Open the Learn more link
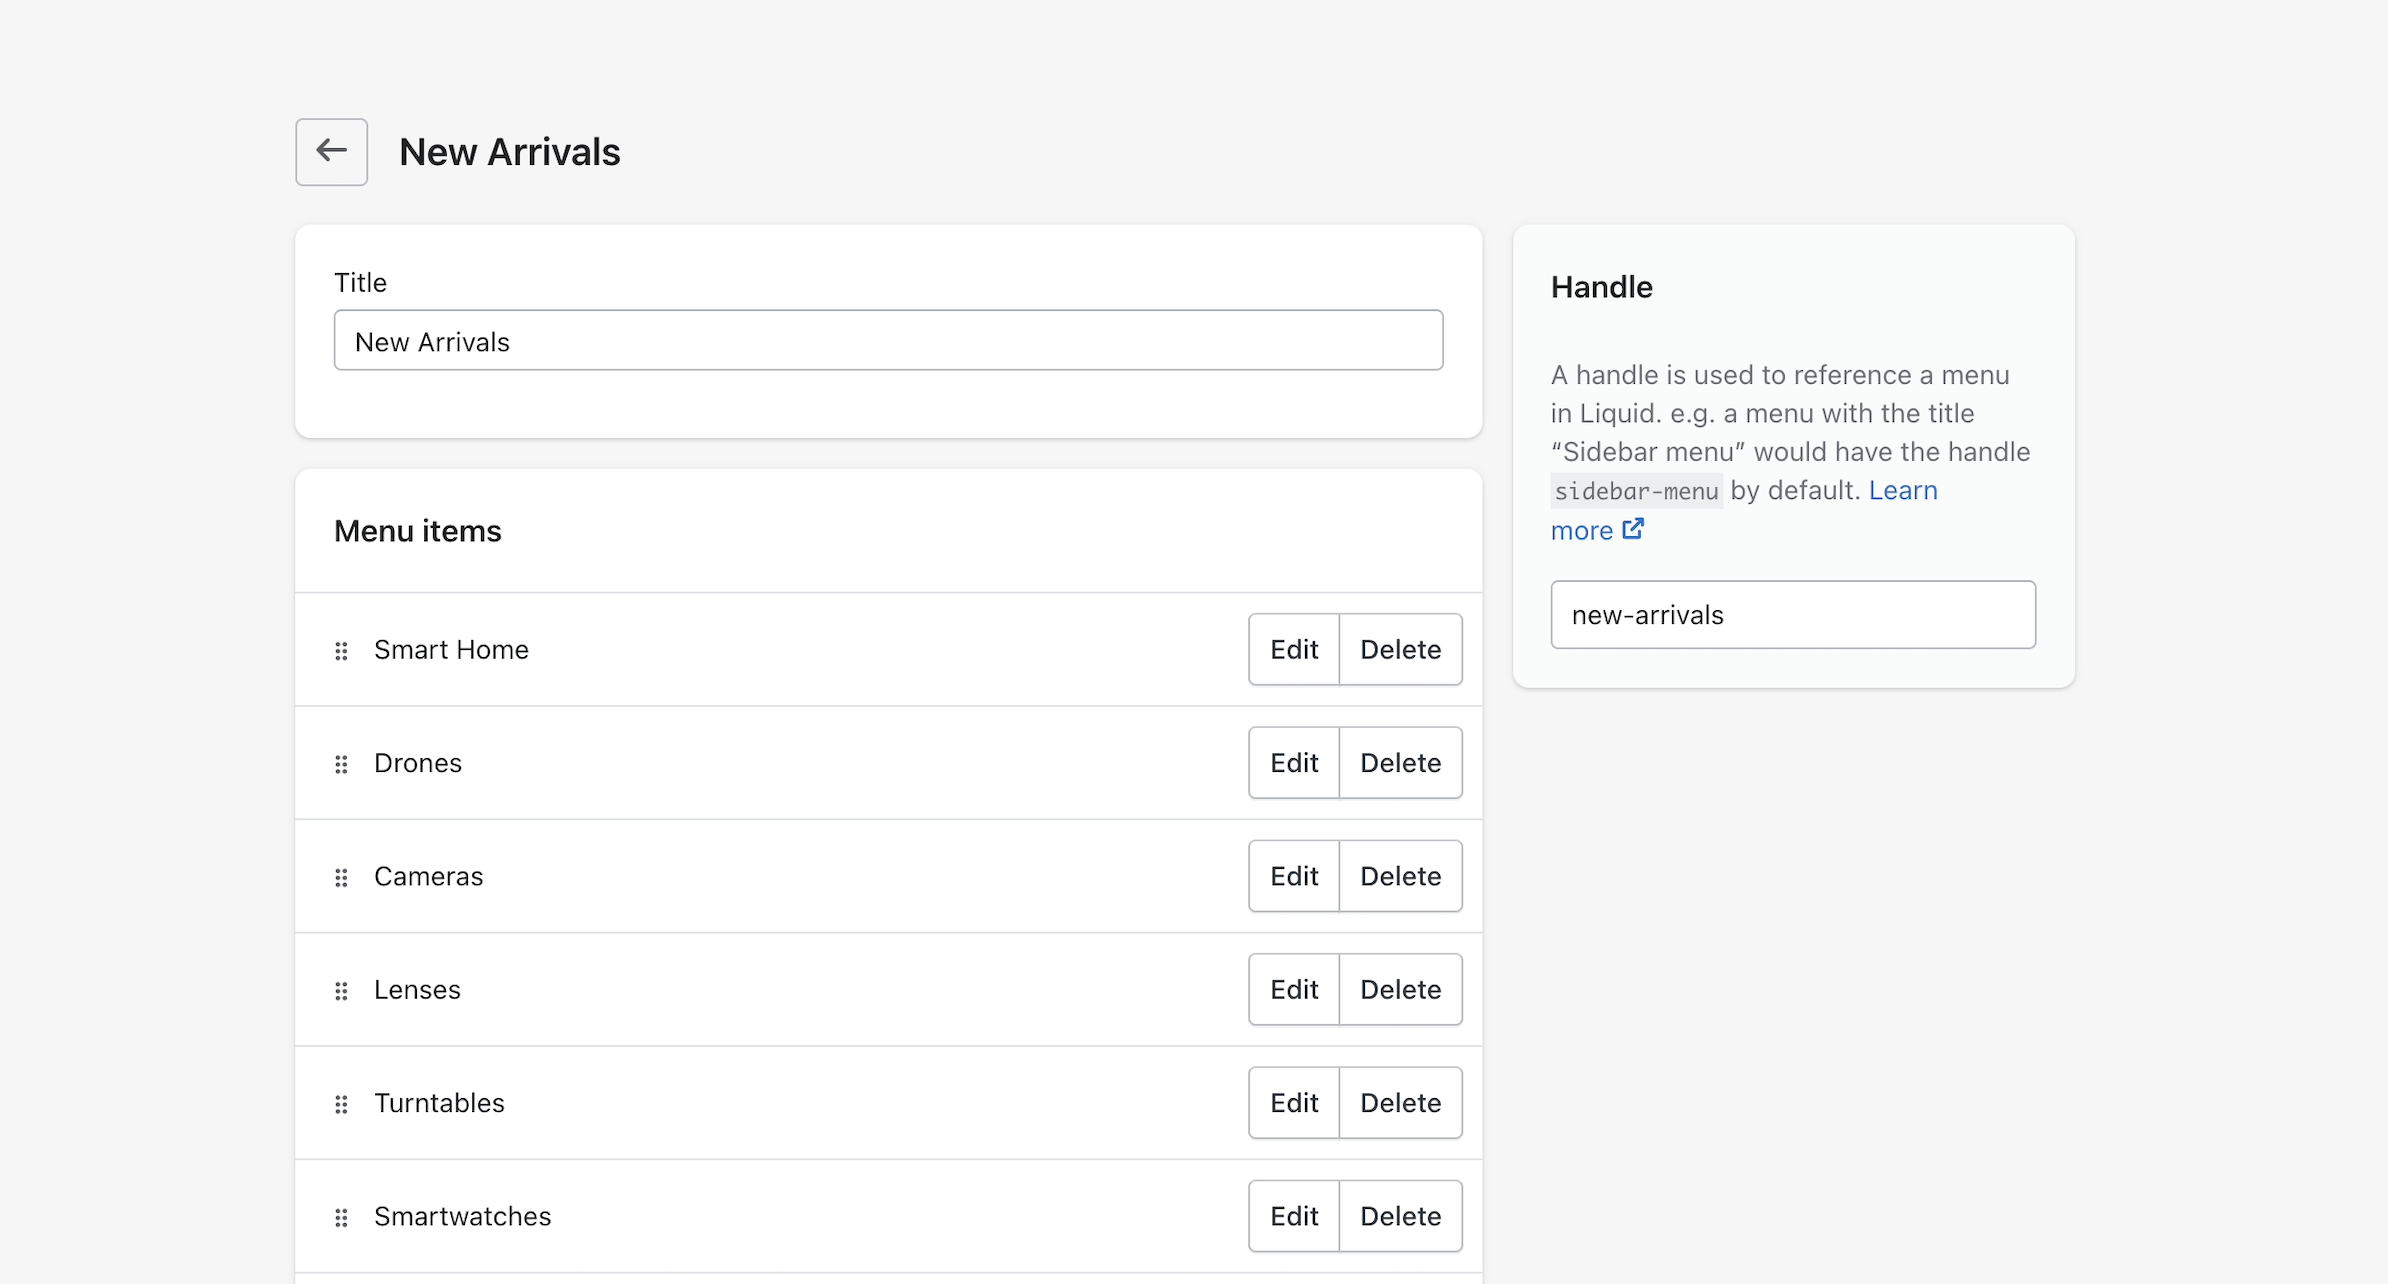This screenshot has width=2388, height=1284. [1902, 490]
